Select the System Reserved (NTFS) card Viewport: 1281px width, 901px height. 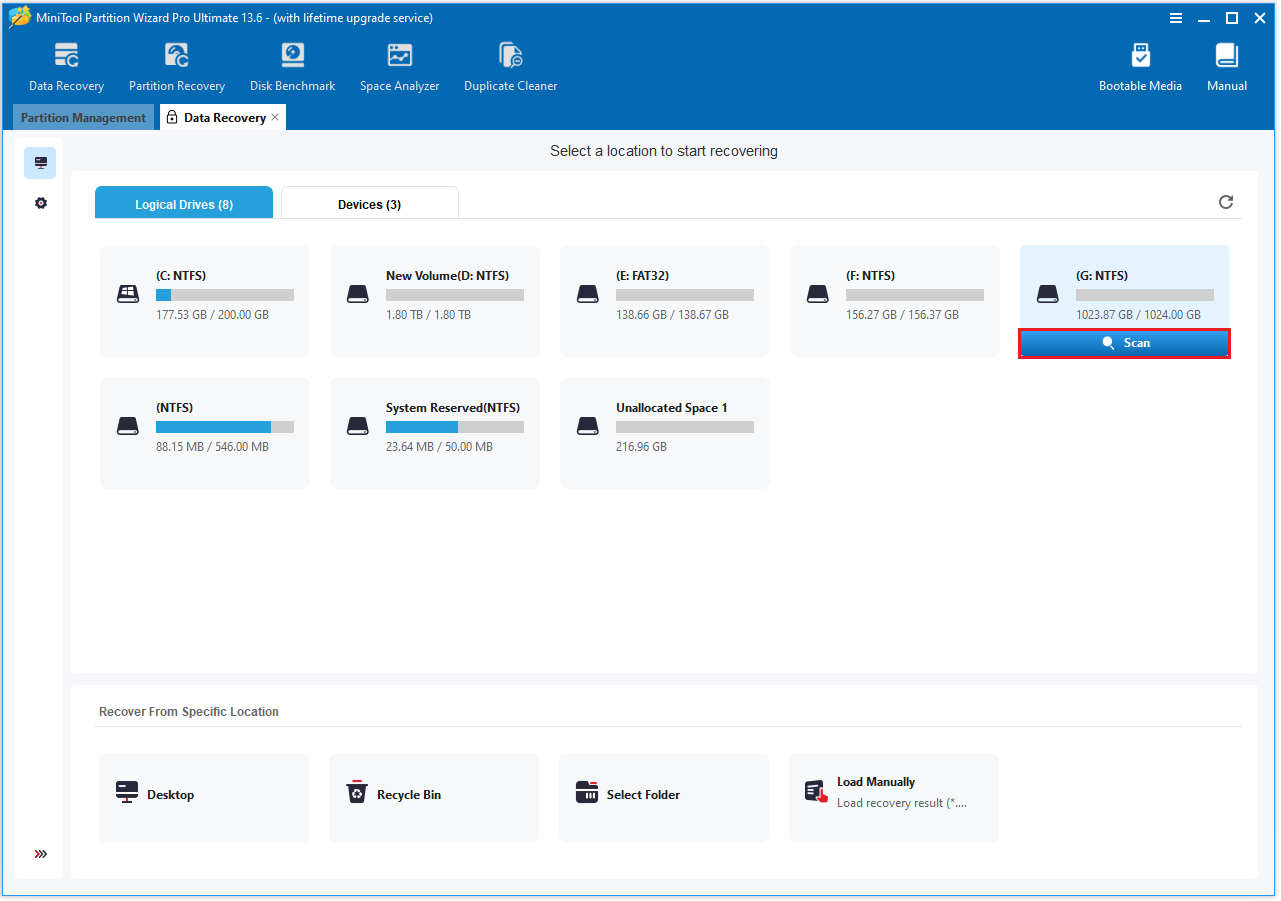435,433
